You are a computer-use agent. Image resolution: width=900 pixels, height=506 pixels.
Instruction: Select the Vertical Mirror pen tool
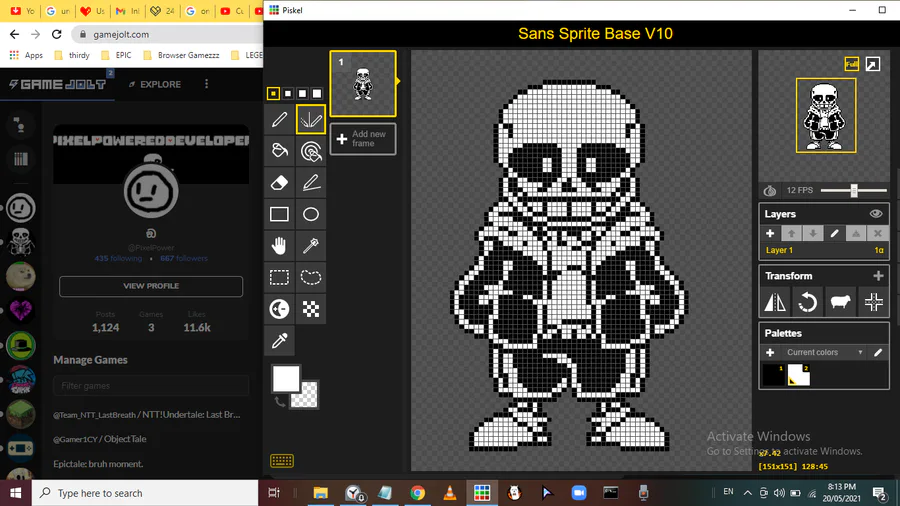tap(311, 119)
